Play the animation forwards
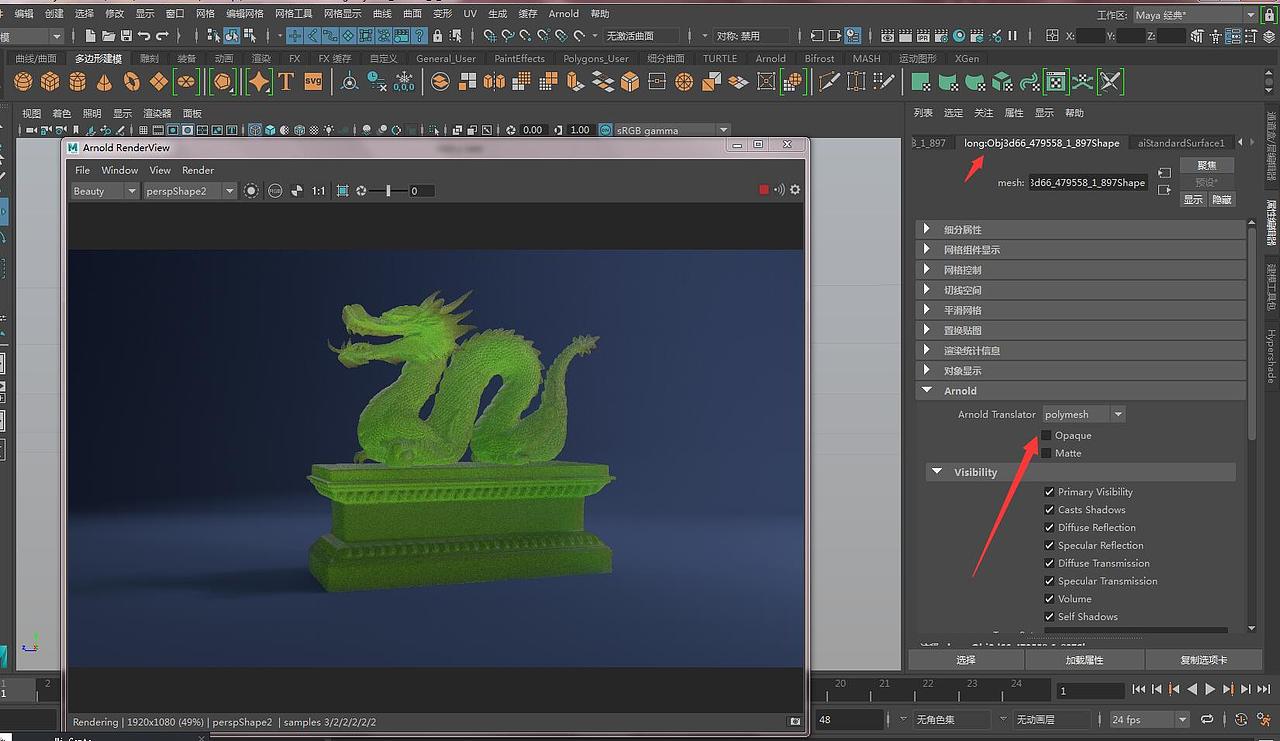 click(1210, 689)
